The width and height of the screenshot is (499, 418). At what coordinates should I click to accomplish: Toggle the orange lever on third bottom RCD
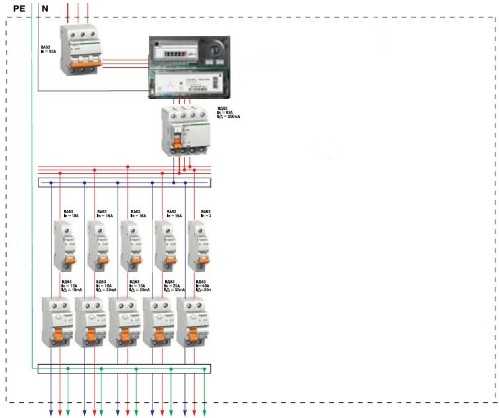click(x=125, y=334)
